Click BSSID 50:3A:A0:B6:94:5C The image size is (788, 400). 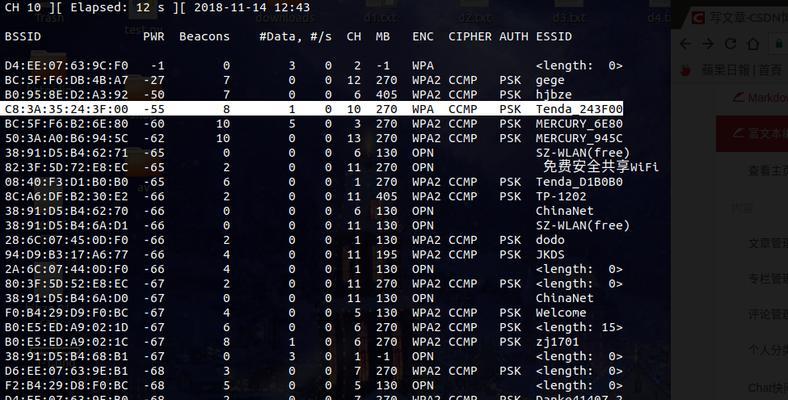coord(66,138)
